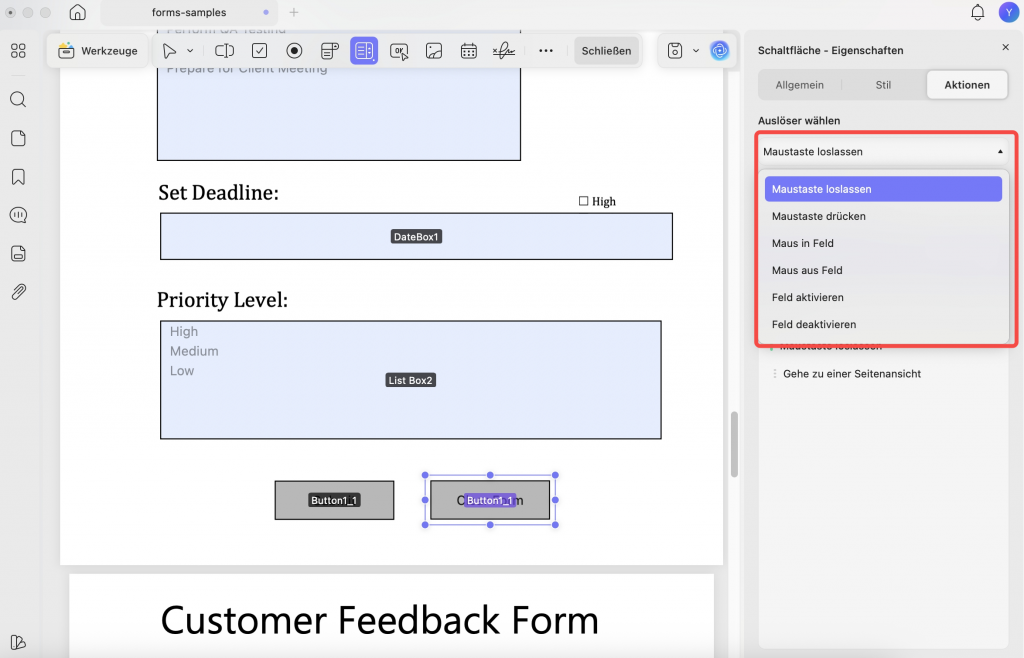The width and height of the screenshot is (1024, 658).
Task: Tick the High checkbox
Action: (583, 201)
